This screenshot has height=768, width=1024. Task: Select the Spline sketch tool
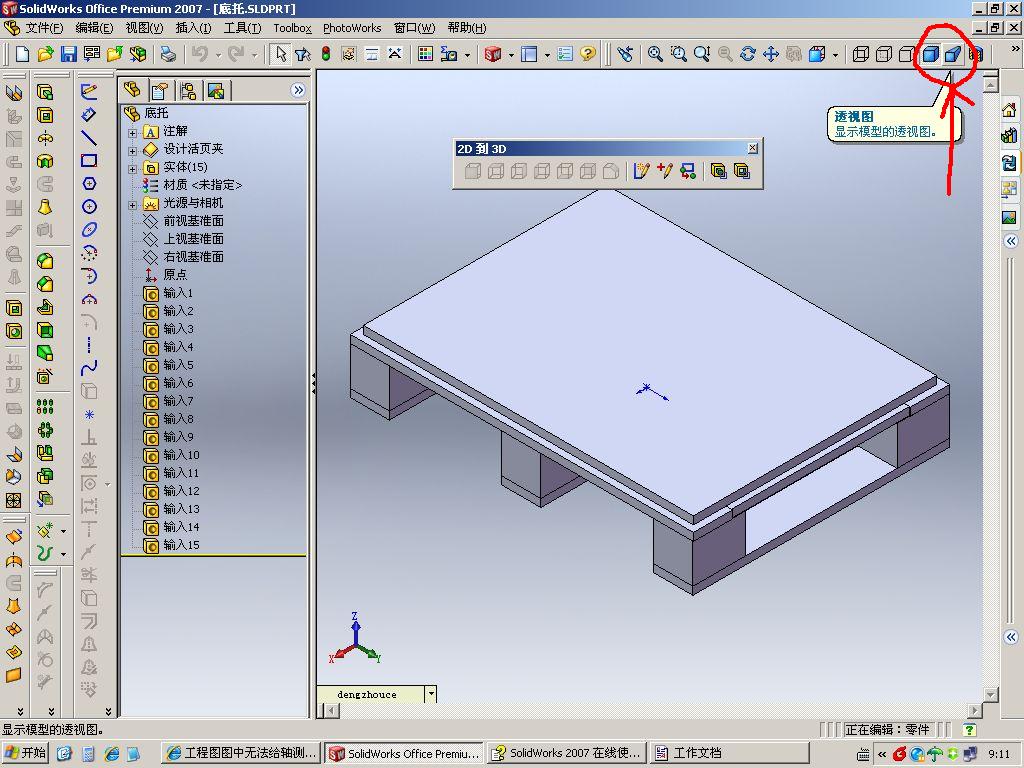pyautogui.click(x=89, y=368)
